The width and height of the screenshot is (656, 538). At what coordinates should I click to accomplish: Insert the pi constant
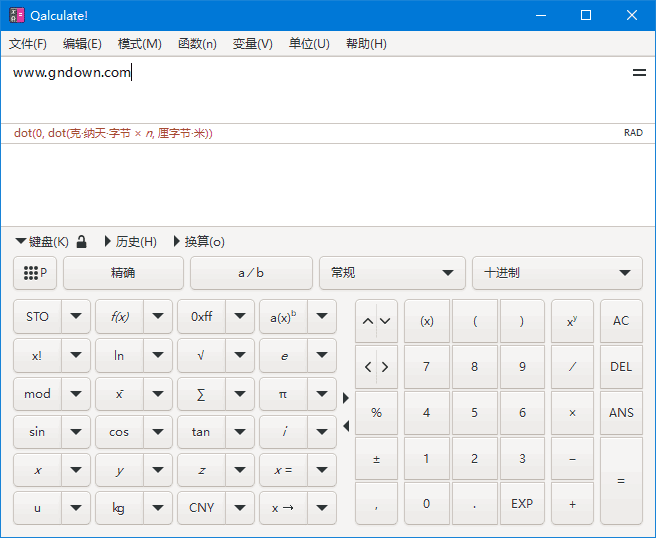tap(283, 394)
